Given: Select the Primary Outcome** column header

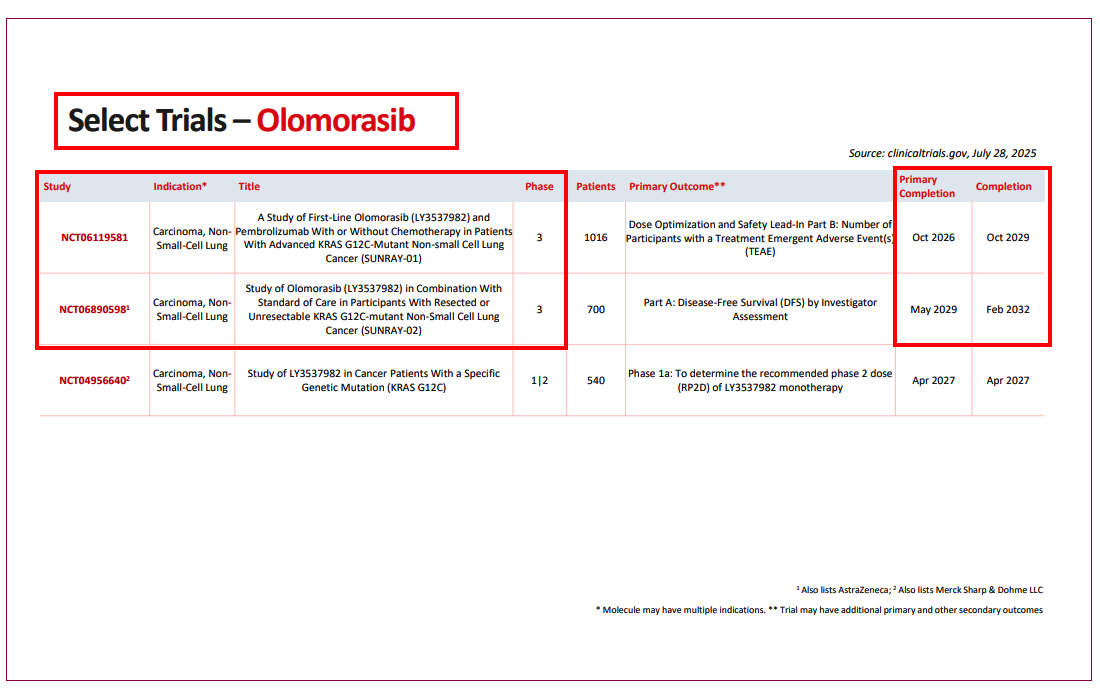Looking at the screenshot, I should [677, 187].
